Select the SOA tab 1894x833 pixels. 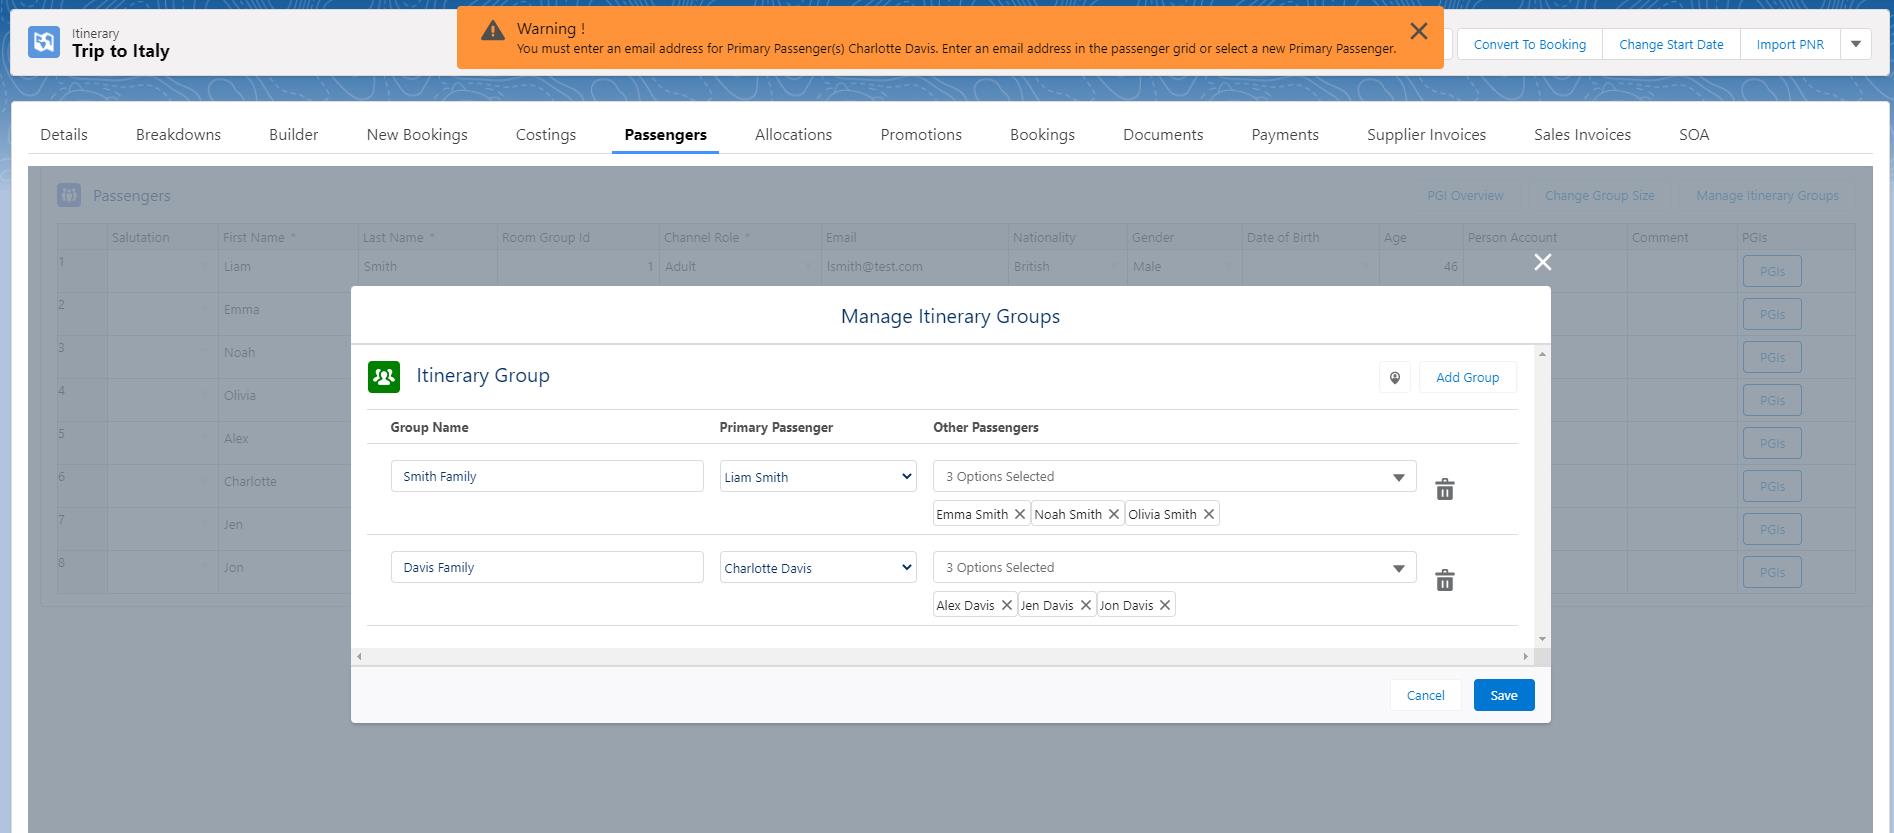coord(1694,134)
